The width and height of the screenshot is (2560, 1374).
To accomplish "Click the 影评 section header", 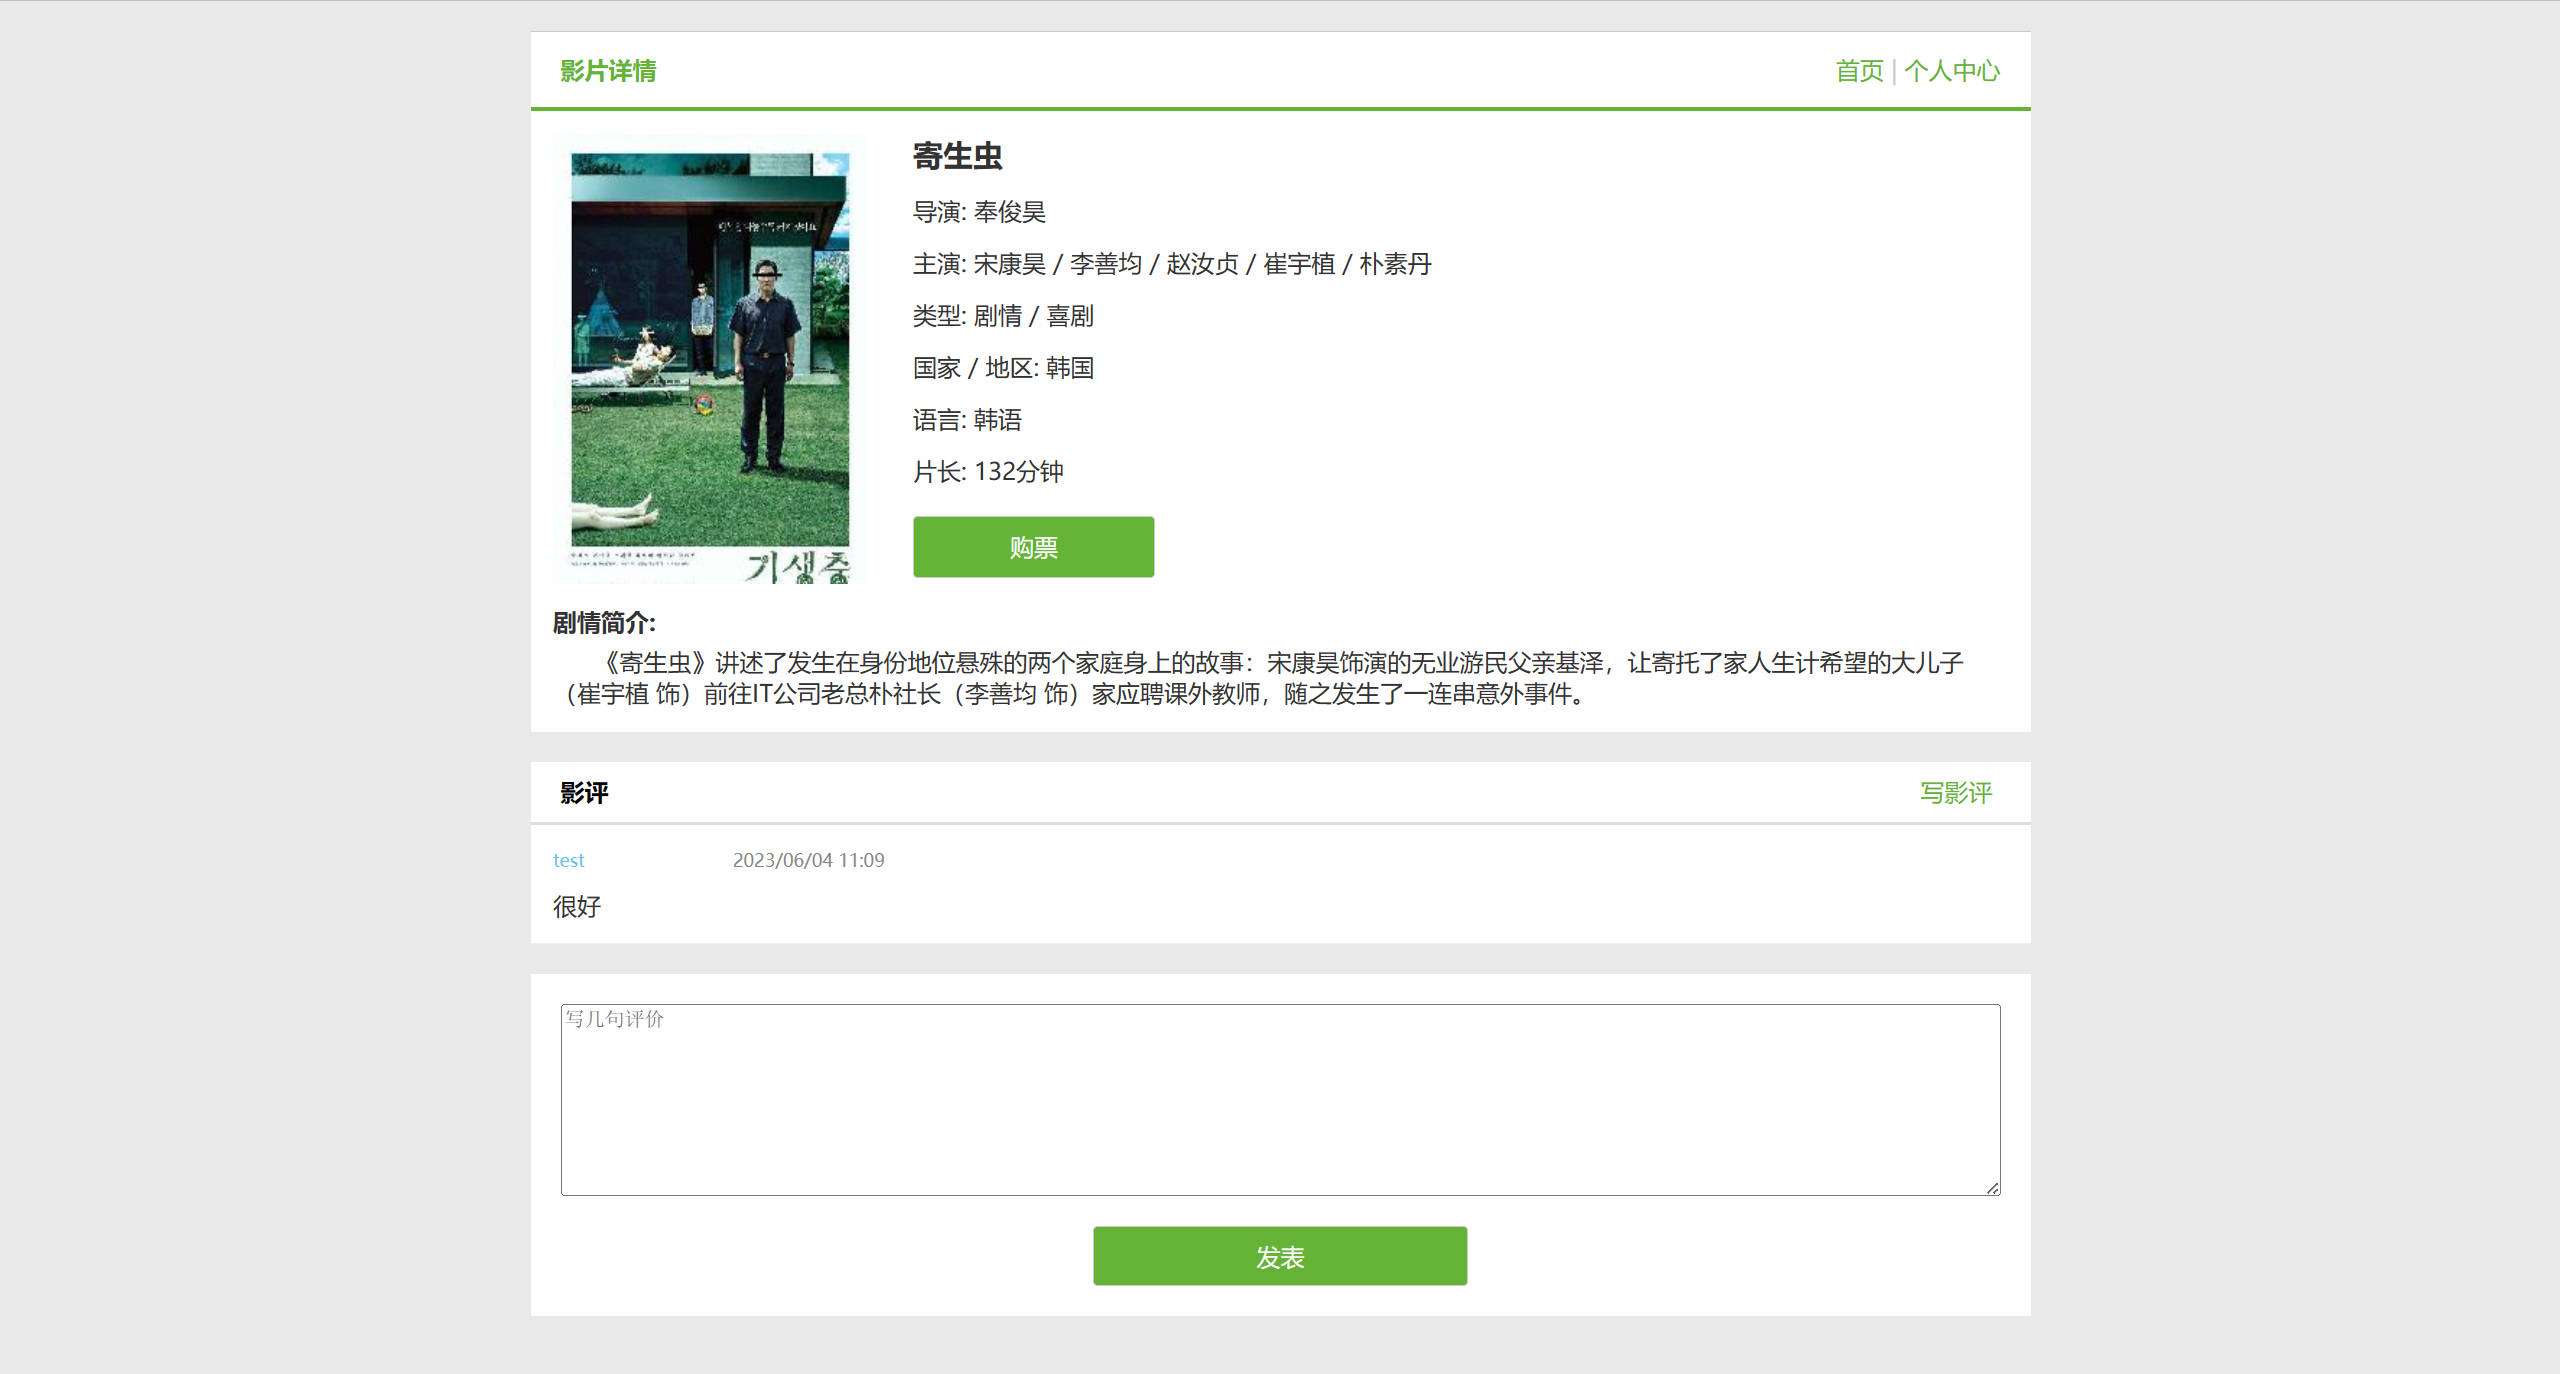I will pos(583,792).
